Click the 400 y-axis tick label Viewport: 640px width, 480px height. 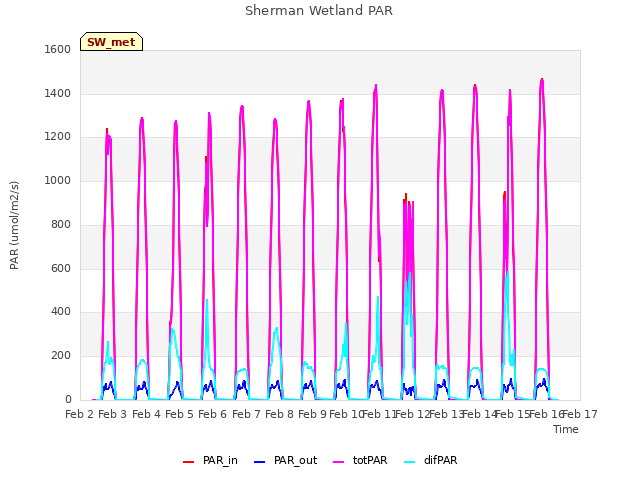click(x=61, y=312)
